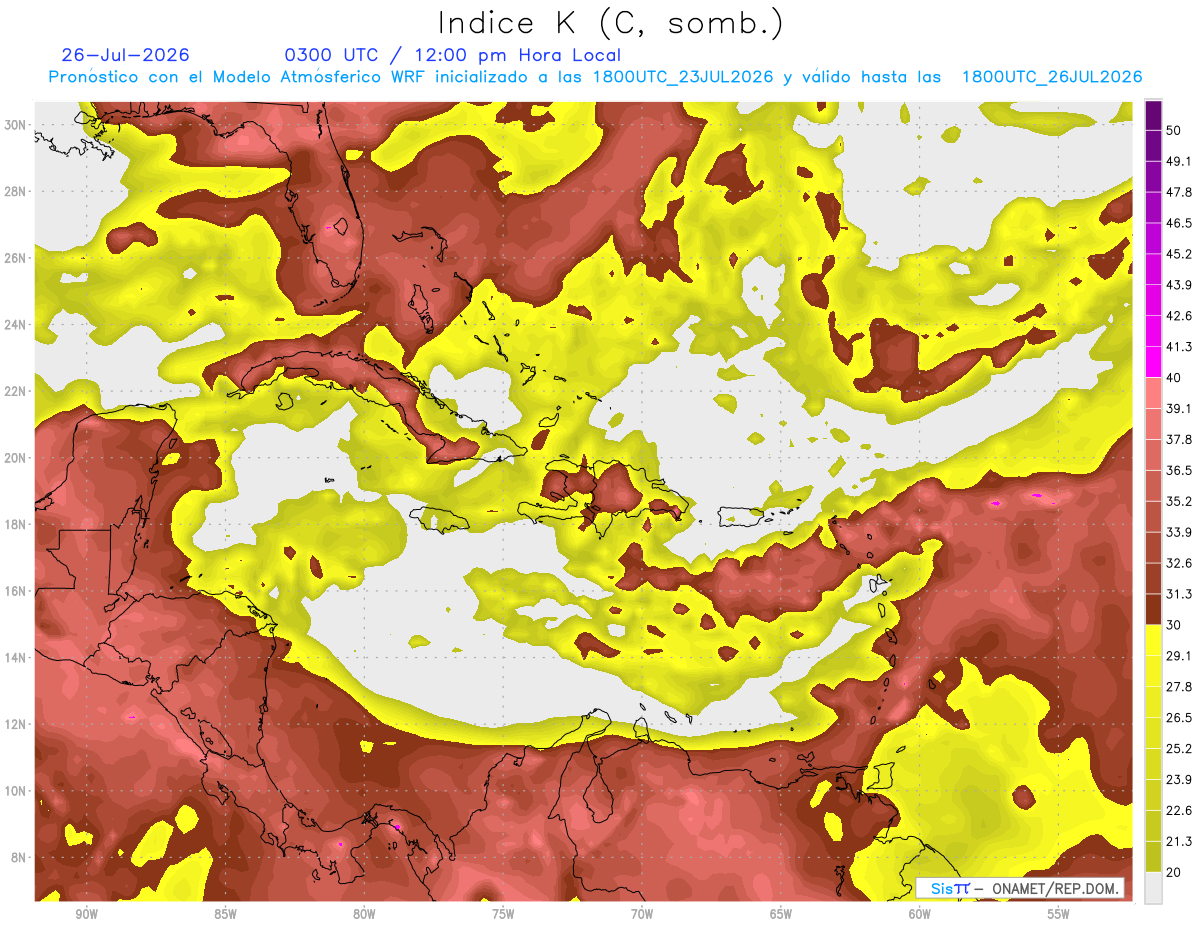Click the 26N latitude axis label
Image resolution: width=1200 pixels, height=927 pixels.
click(16, 258)
